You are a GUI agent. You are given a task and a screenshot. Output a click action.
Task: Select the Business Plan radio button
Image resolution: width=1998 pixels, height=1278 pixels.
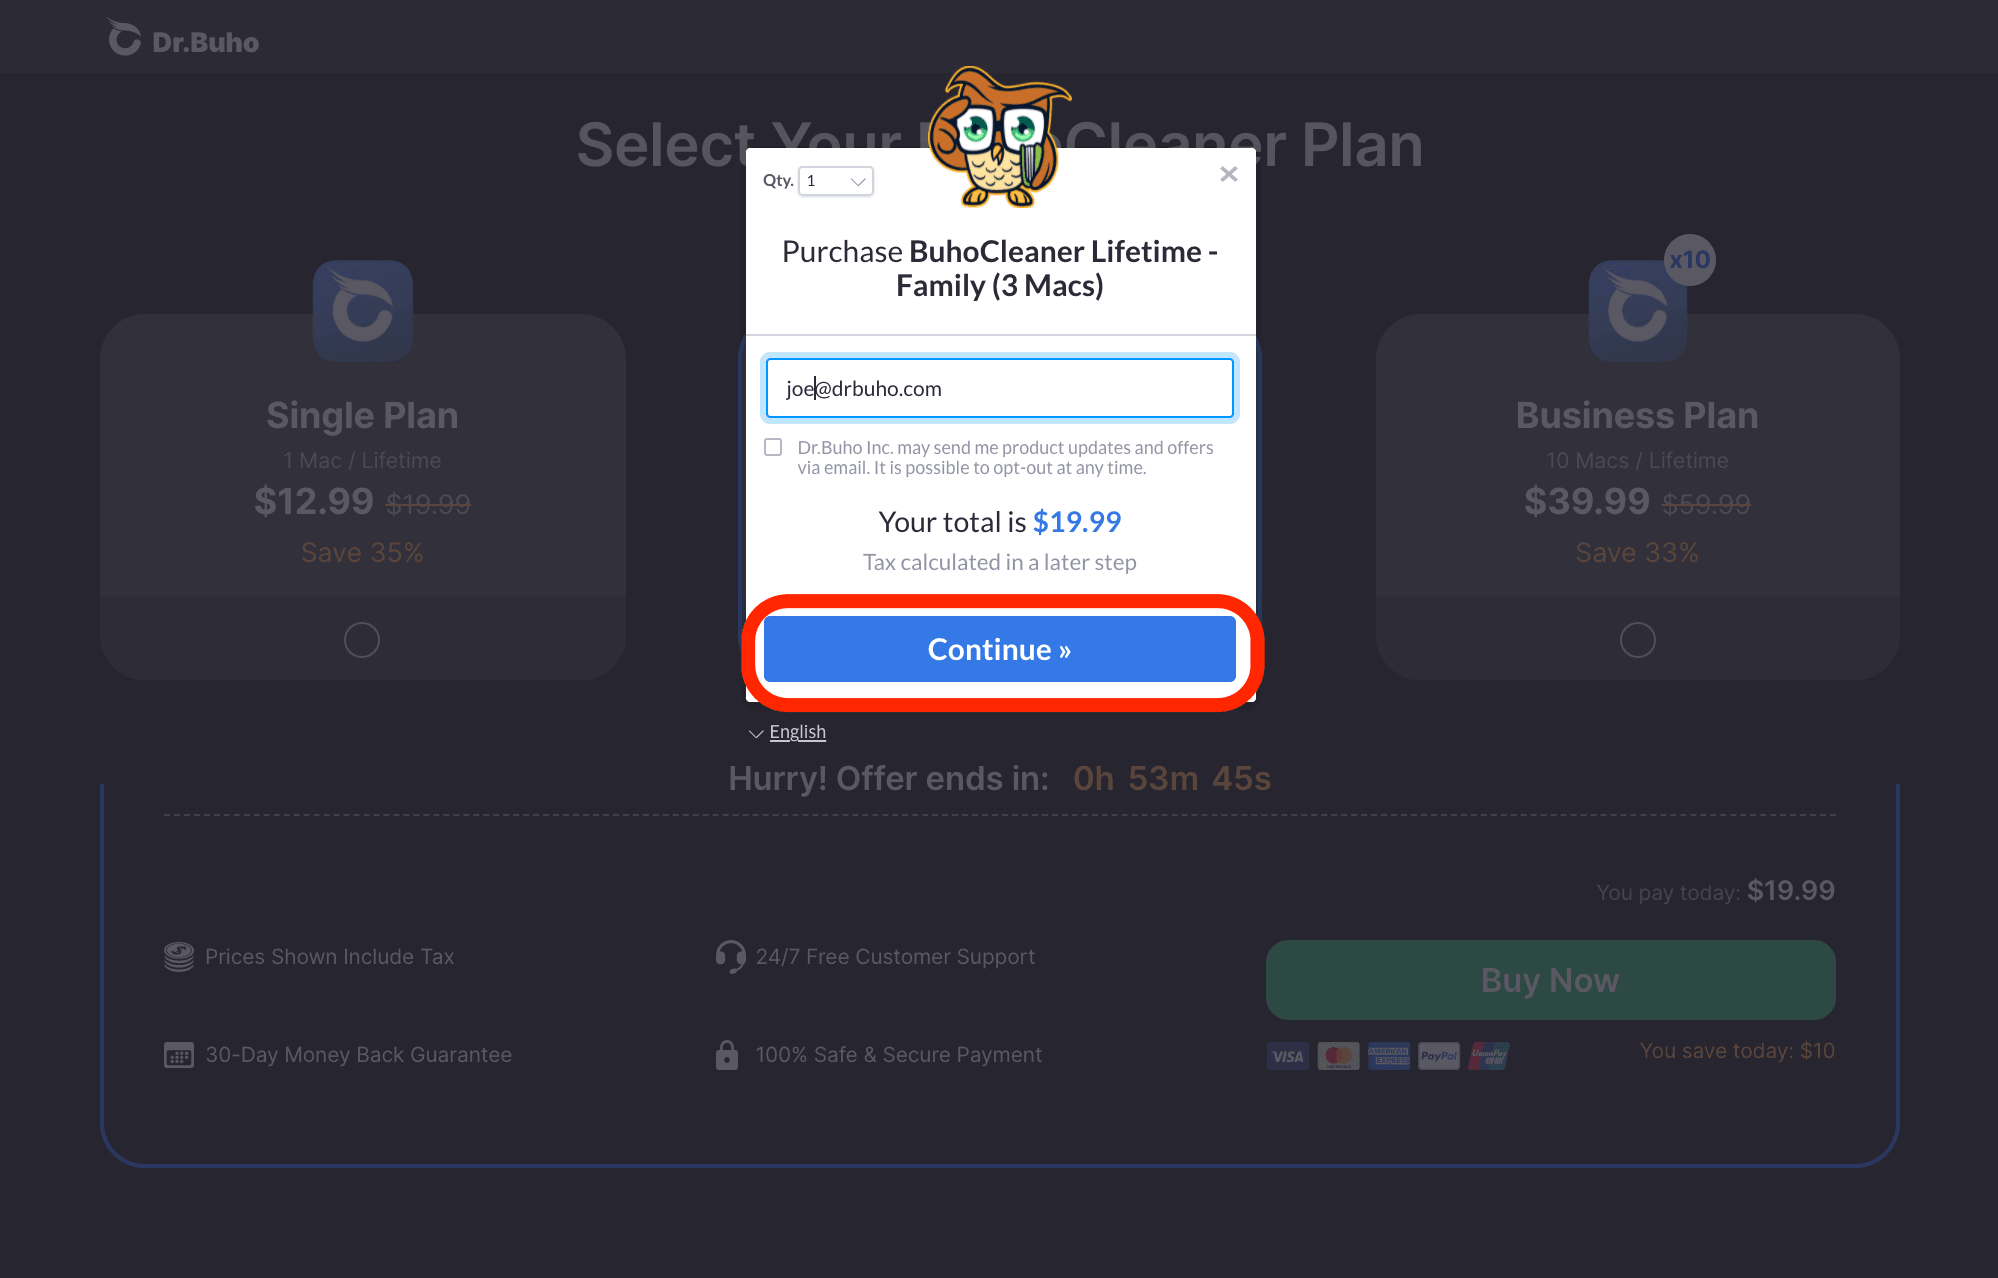tap(1637, 640)
